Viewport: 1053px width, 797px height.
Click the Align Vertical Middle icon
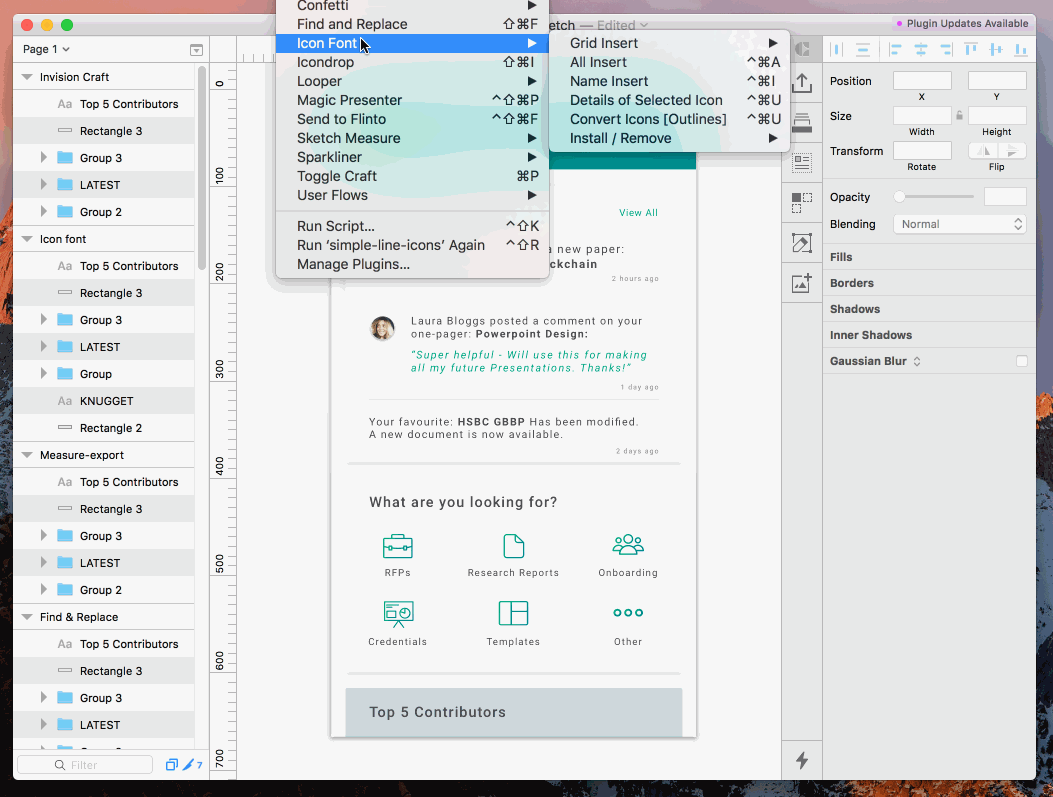[996, 49]
